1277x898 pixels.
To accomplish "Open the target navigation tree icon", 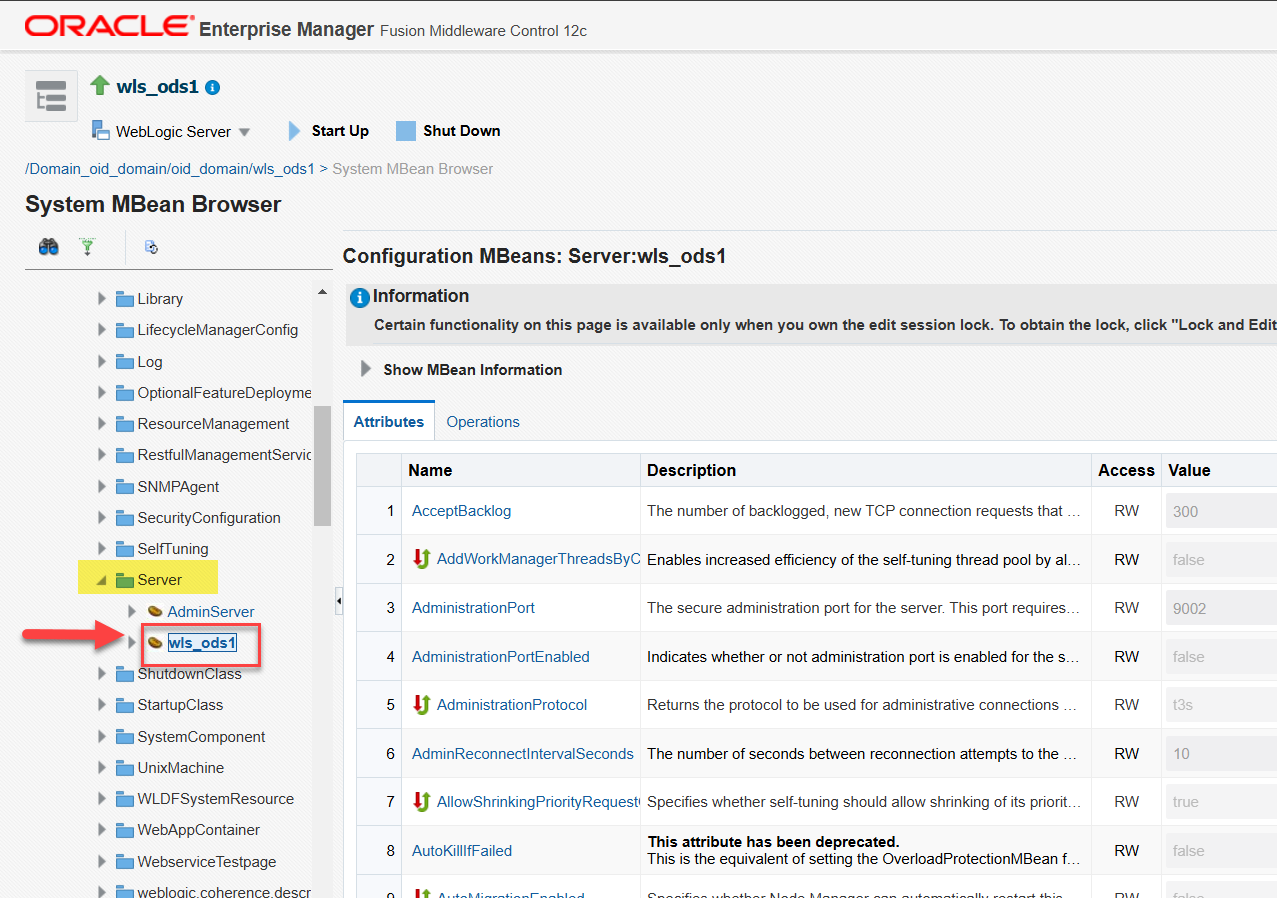I will point(50,95).
